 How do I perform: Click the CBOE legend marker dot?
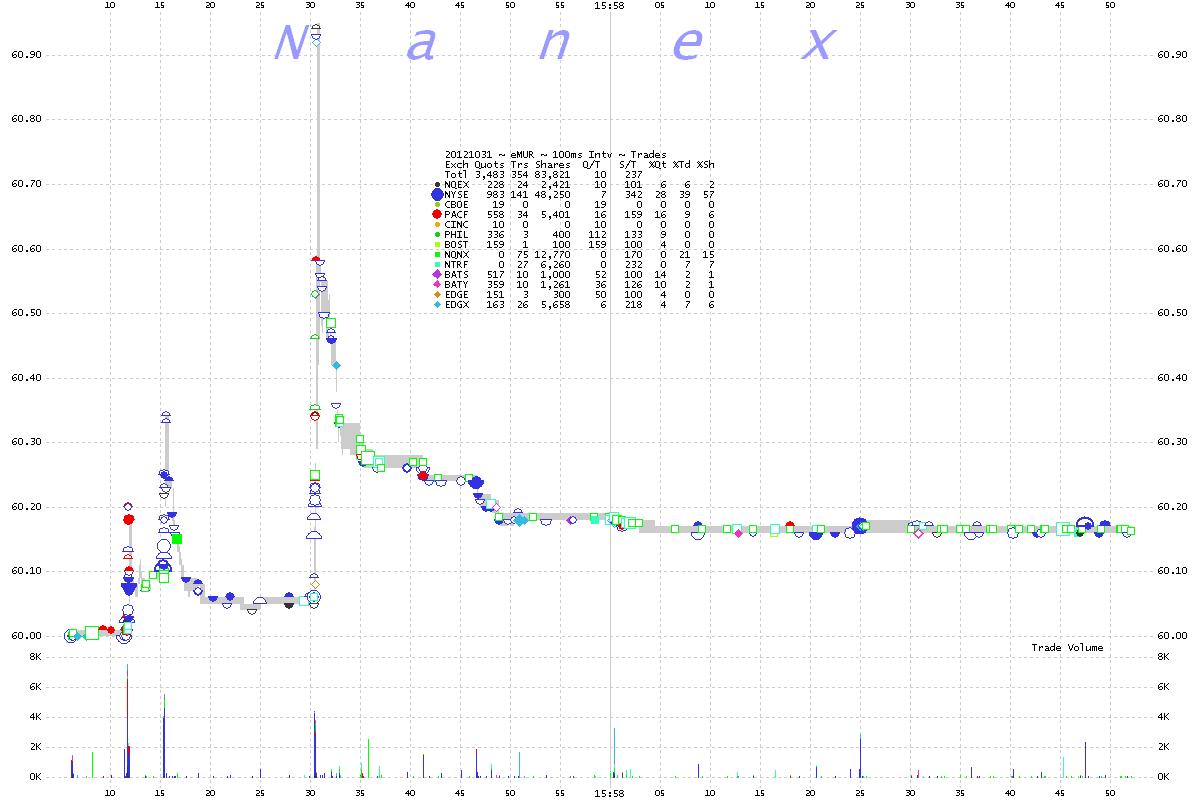[437, 205]
